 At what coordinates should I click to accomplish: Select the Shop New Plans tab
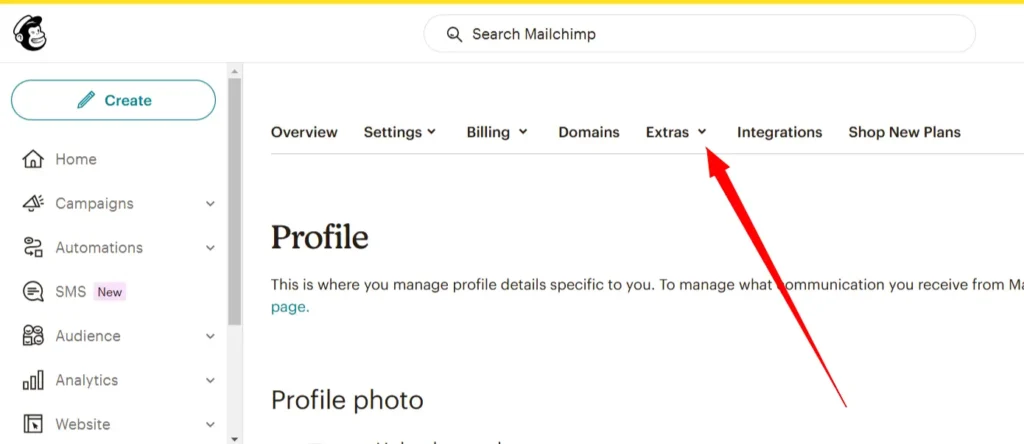tap(904, 132)
